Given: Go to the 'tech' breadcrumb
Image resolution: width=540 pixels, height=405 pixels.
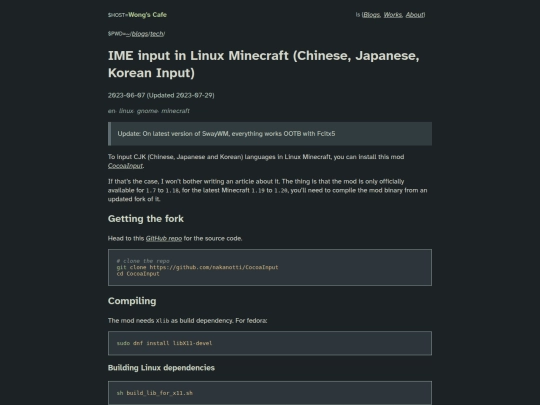Looking at the screenshot, I should tap(156, 34).
